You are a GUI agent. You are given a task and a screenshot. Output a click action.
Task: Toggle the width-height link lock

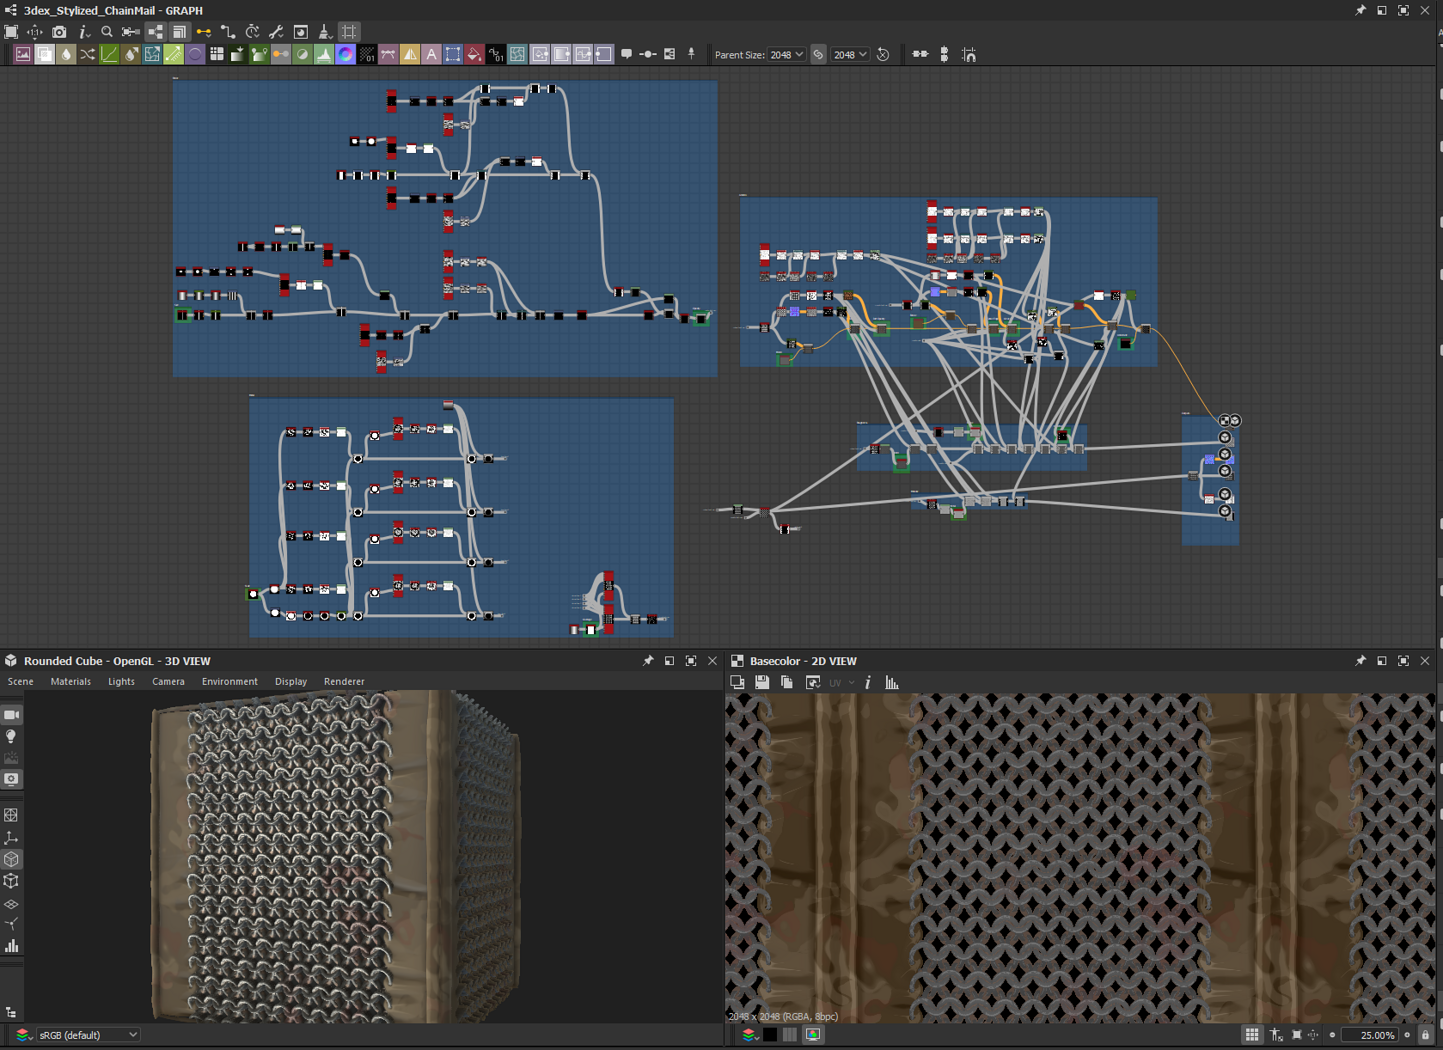coord(818,55)
